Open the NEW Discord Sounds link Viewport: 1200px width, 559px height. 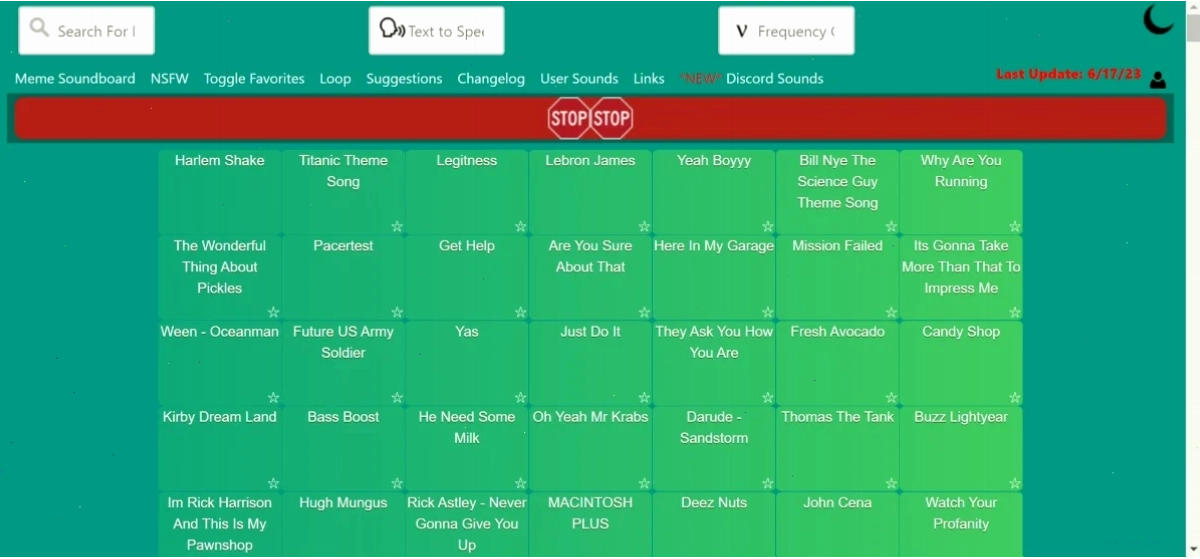point(752,79)
